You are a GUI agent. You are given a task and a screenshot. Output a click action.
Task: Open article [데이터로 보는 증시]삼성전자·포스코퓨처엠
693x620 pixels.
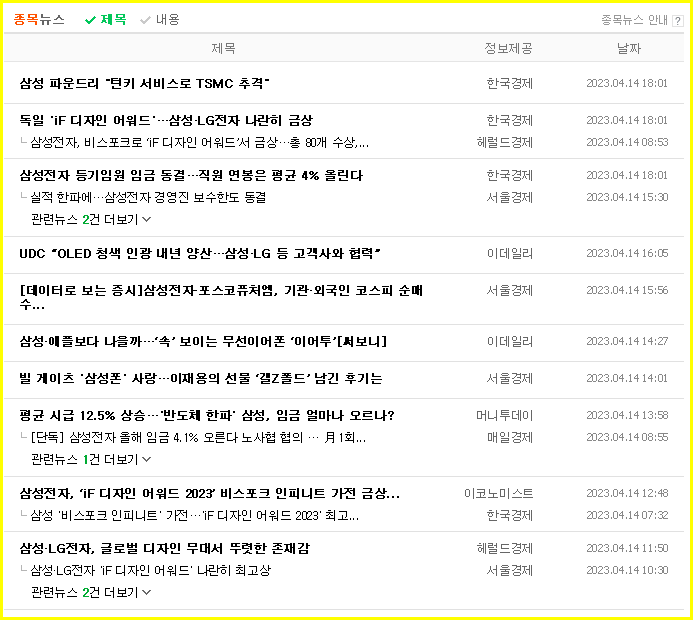tap(221, 297)
